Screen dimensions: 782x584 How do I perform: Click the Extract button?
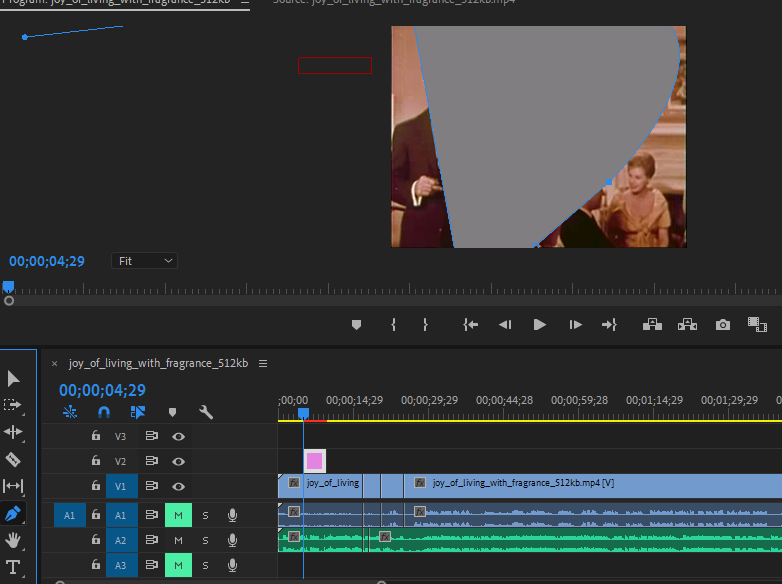(x=687, y=325)
